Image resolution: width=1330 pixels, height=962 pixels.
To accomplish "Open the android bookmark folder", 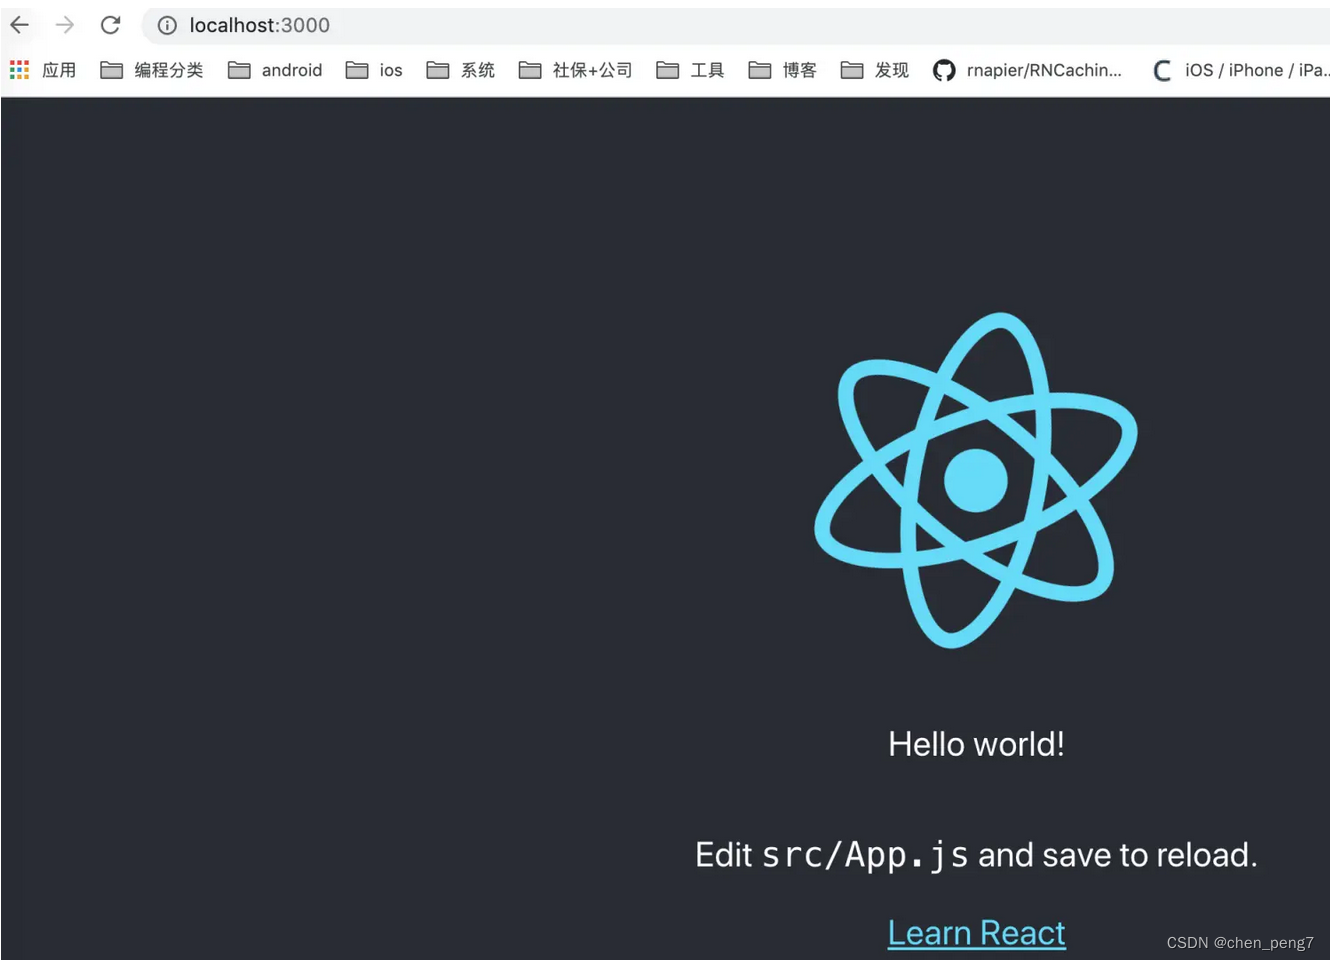I will [x=275, y=70].
